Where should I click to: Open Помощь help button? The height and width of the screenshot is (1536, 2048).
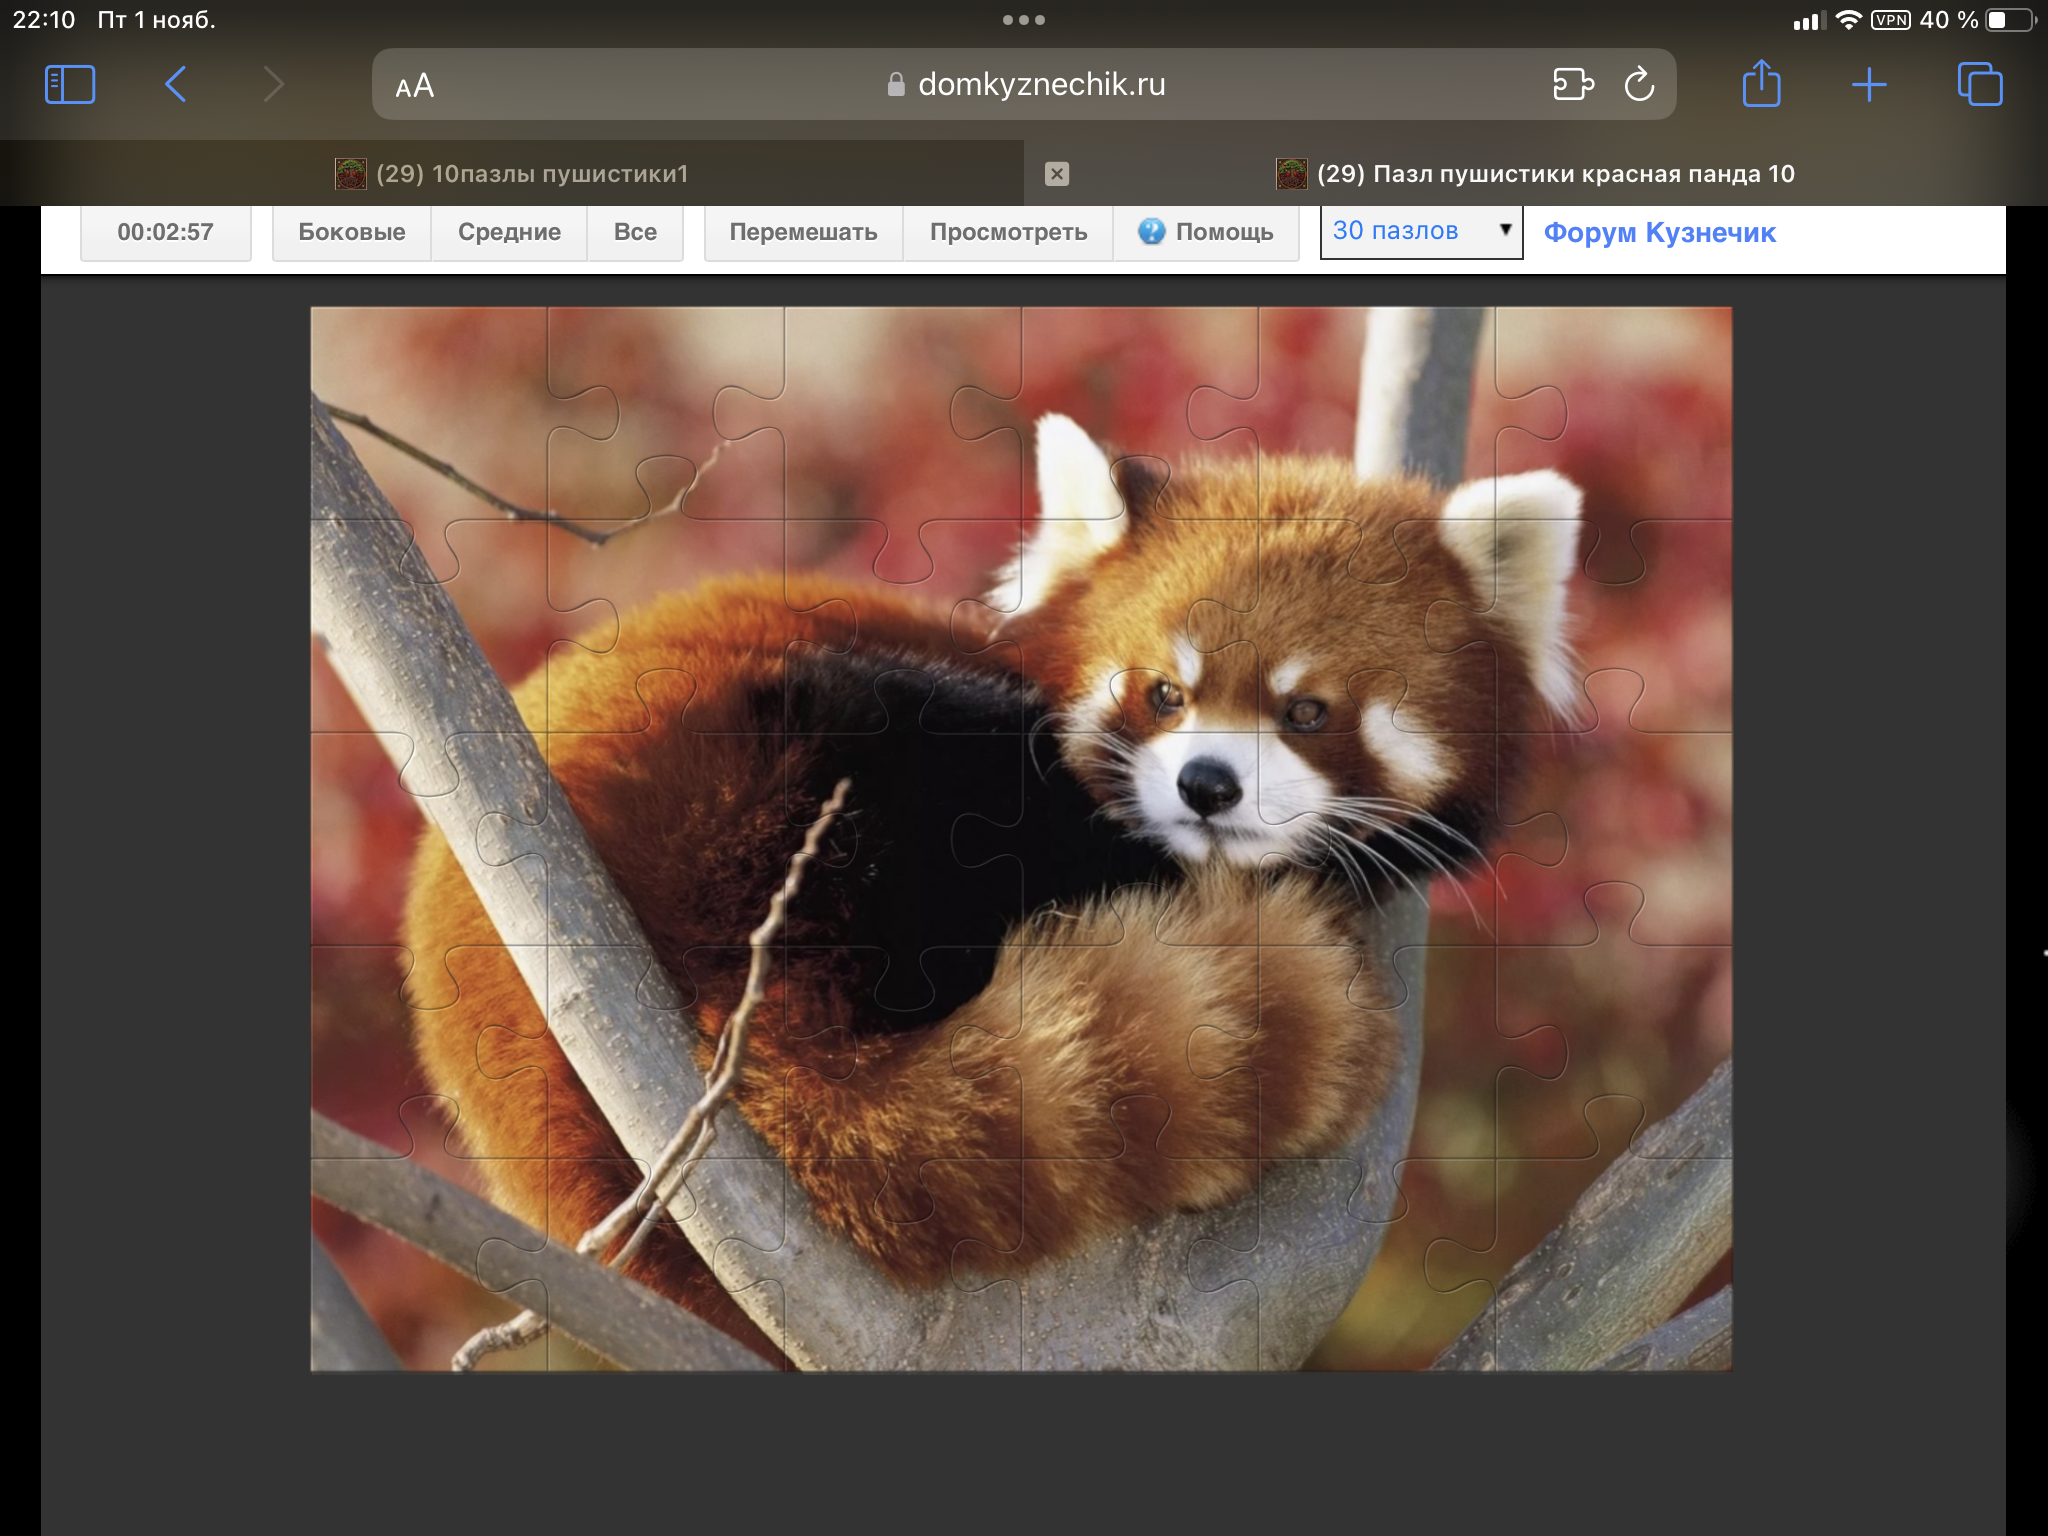point(1206,232)
